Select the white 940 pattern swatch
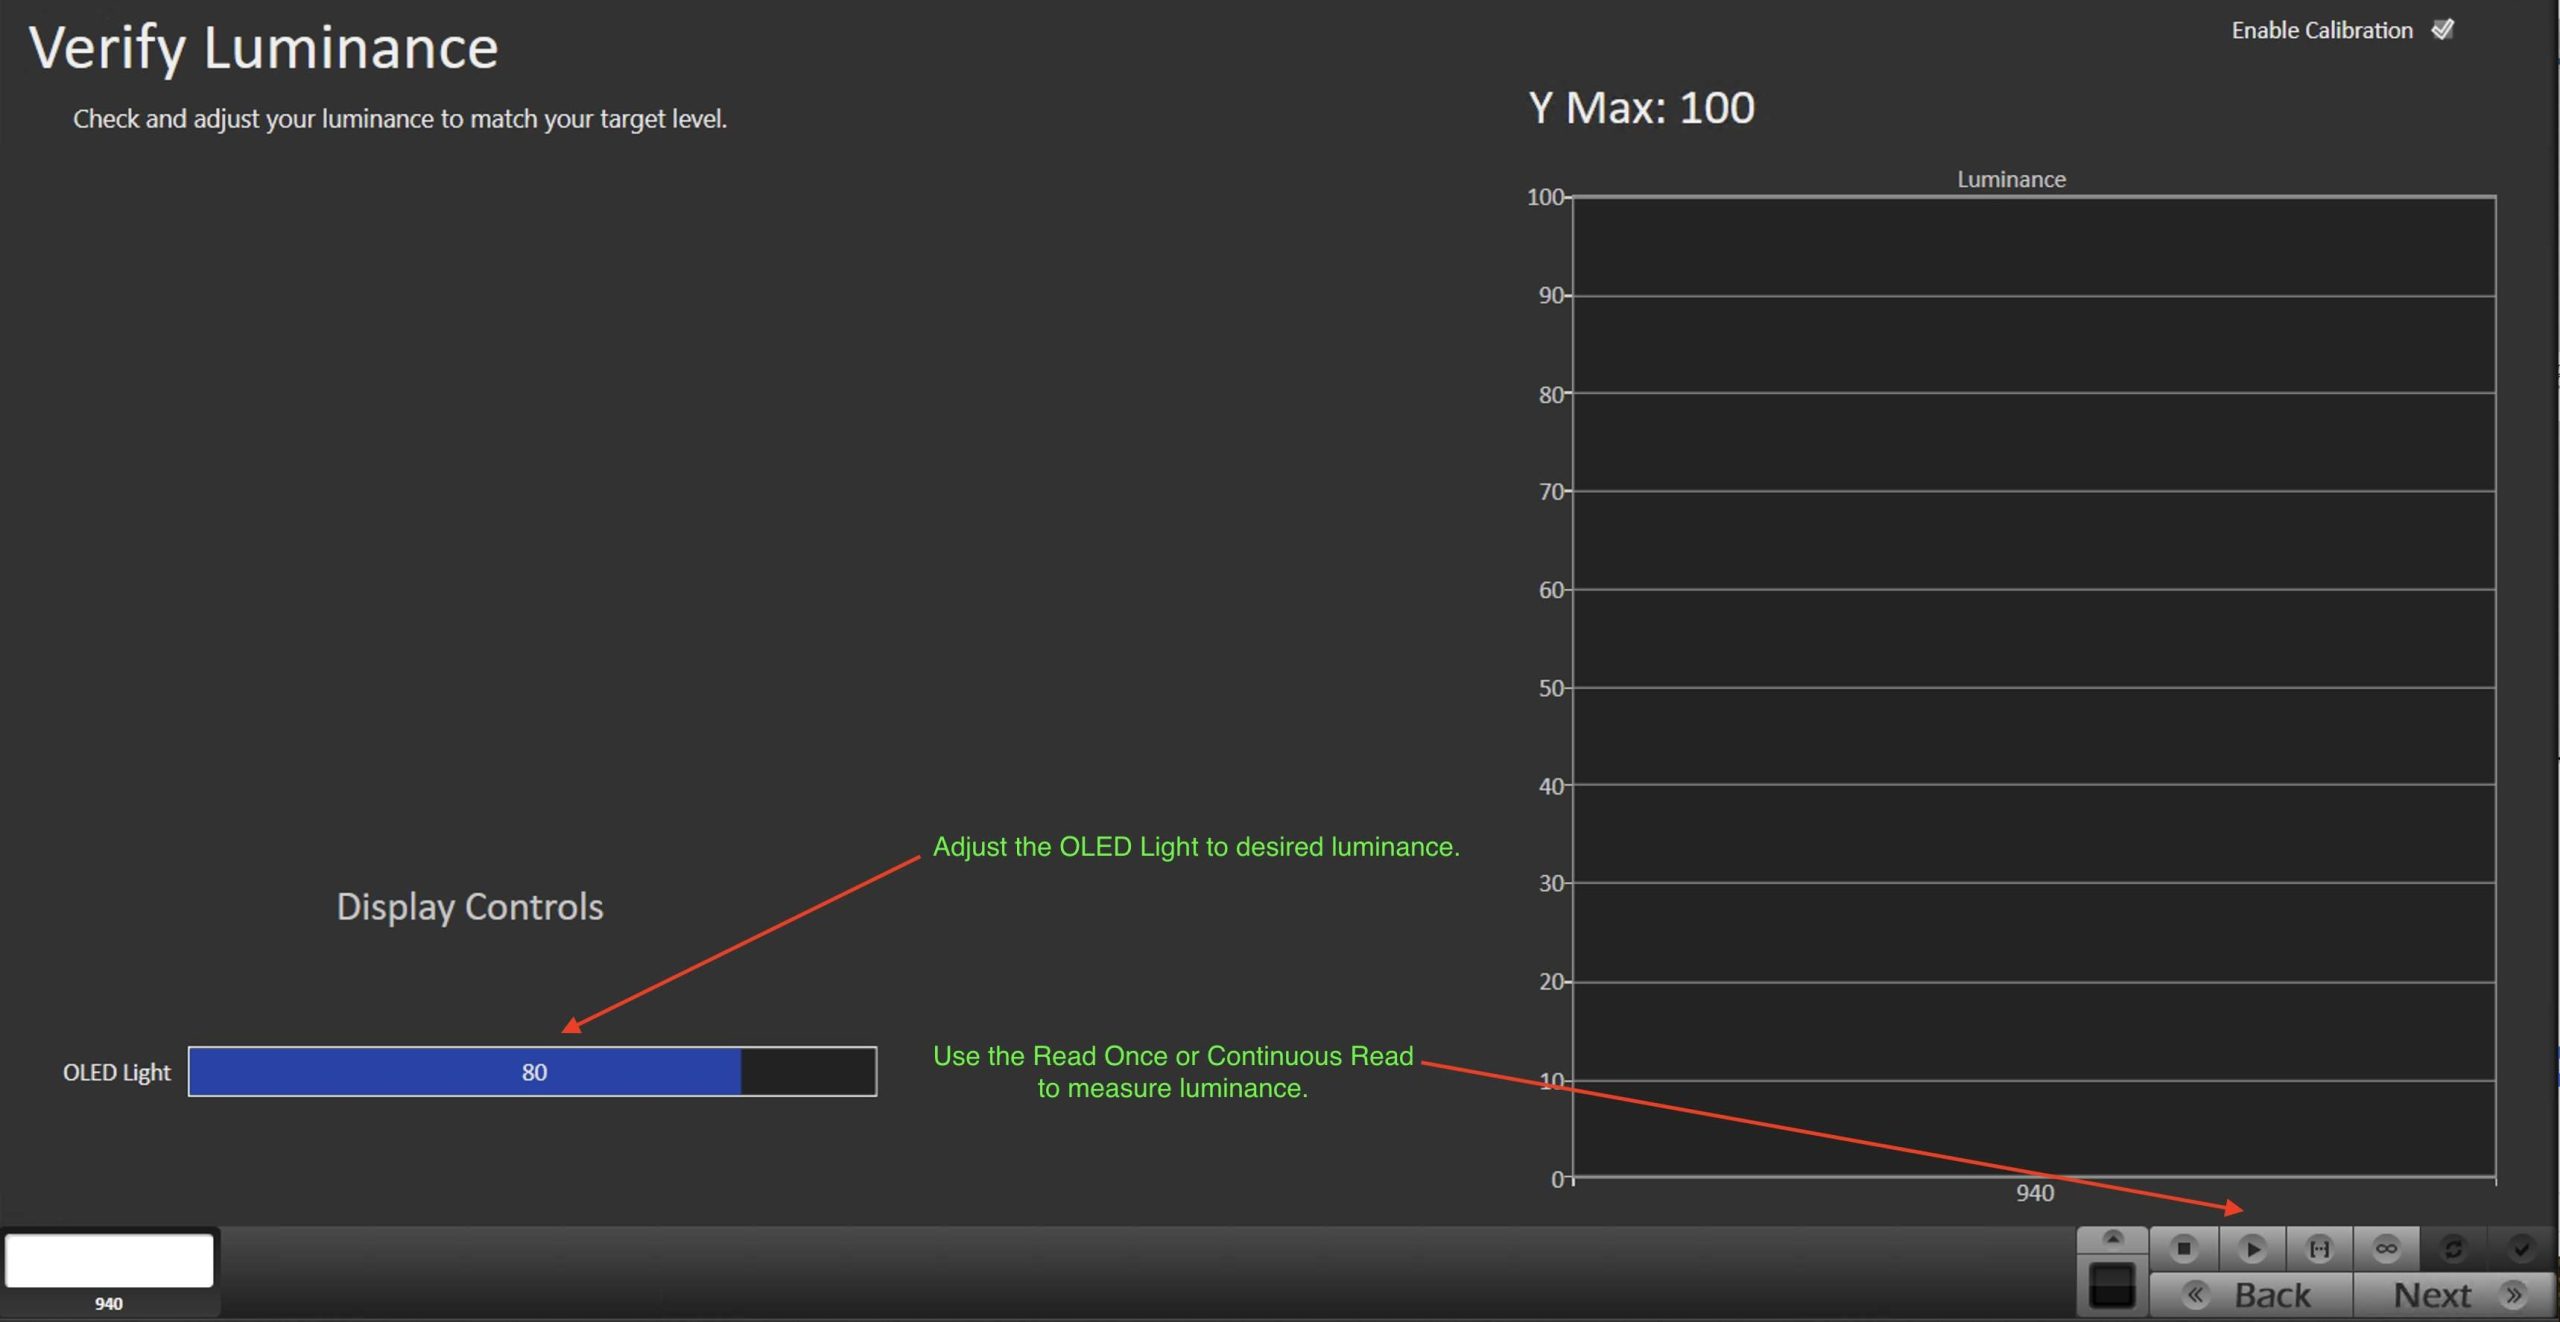2560x1322 pixels. (x=109, y=1260)
